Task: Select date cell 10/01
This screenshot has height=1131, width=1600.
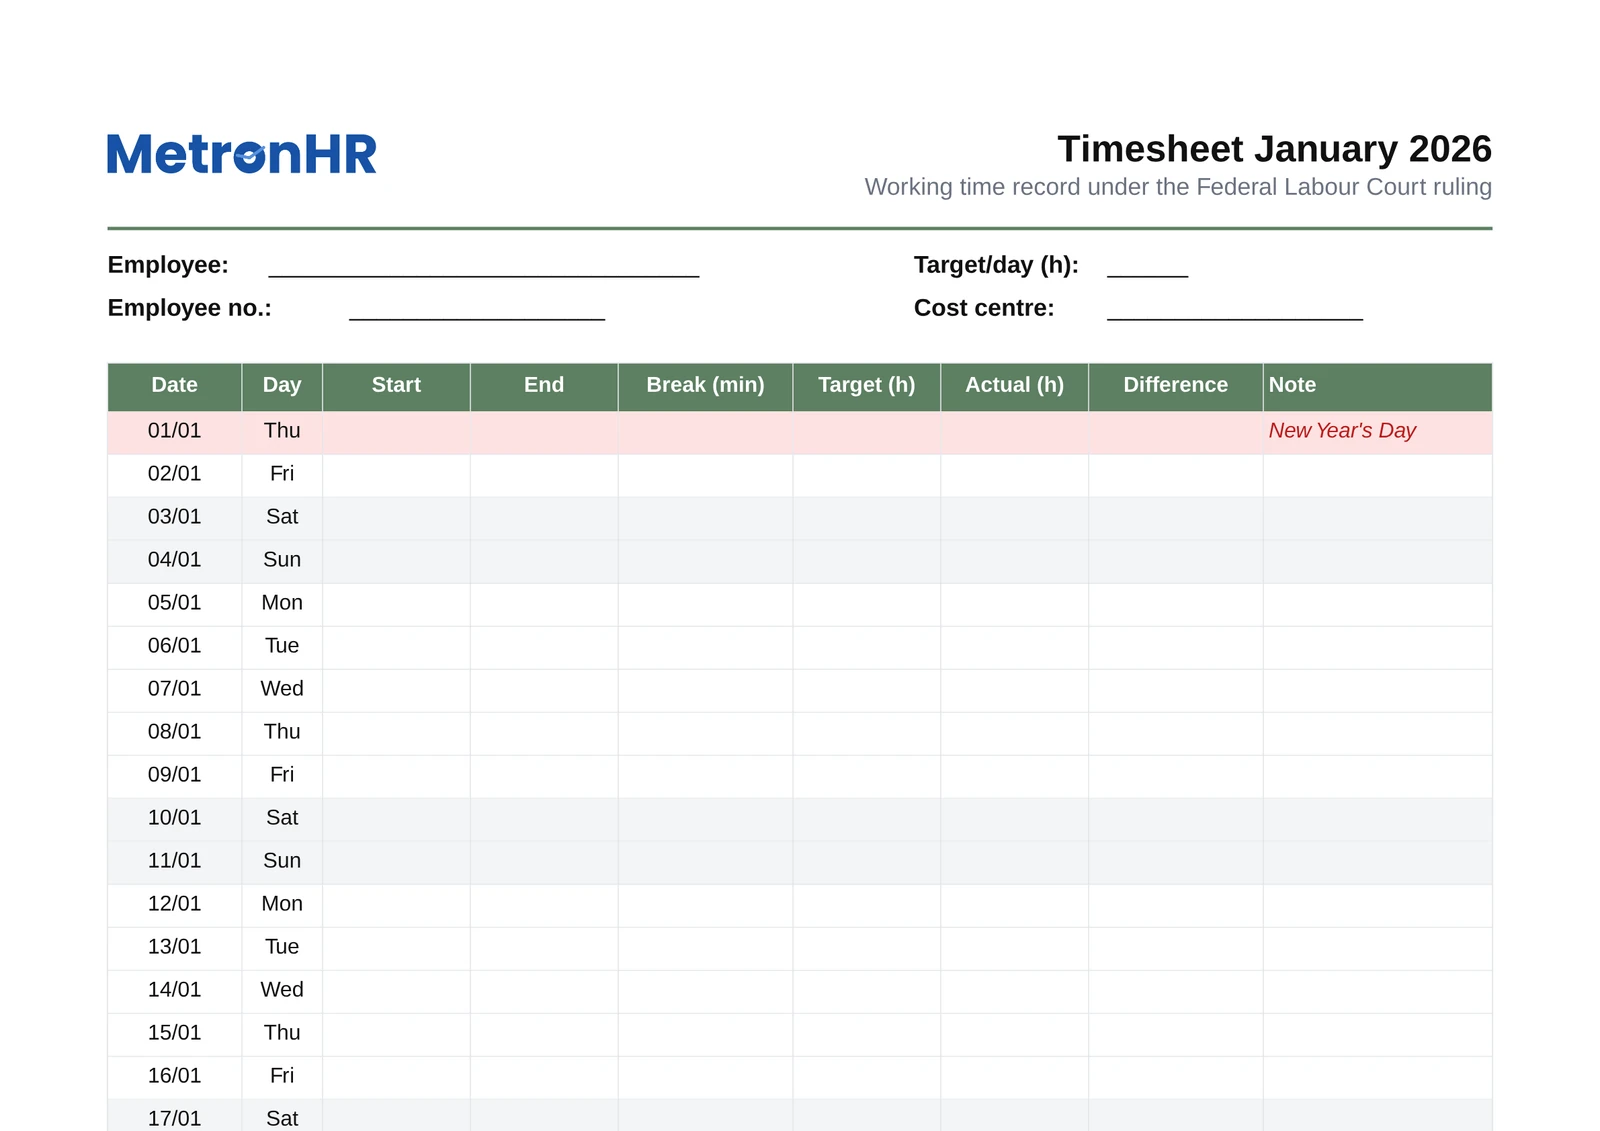Action: tap(175, 819)
